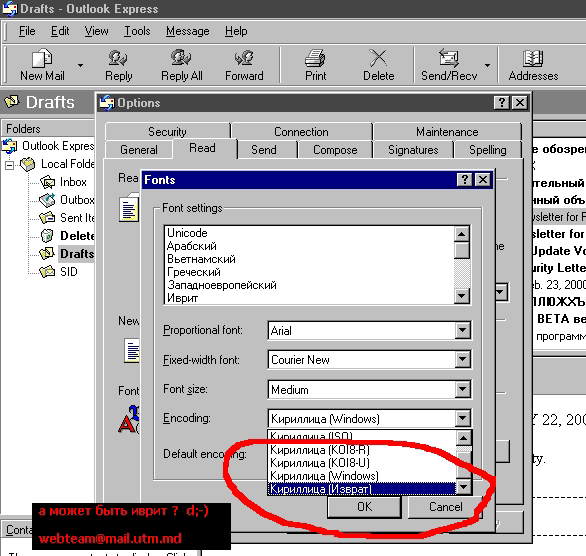Click the Fonts dialog help question button
586x556 pixels.
(465, 180)
